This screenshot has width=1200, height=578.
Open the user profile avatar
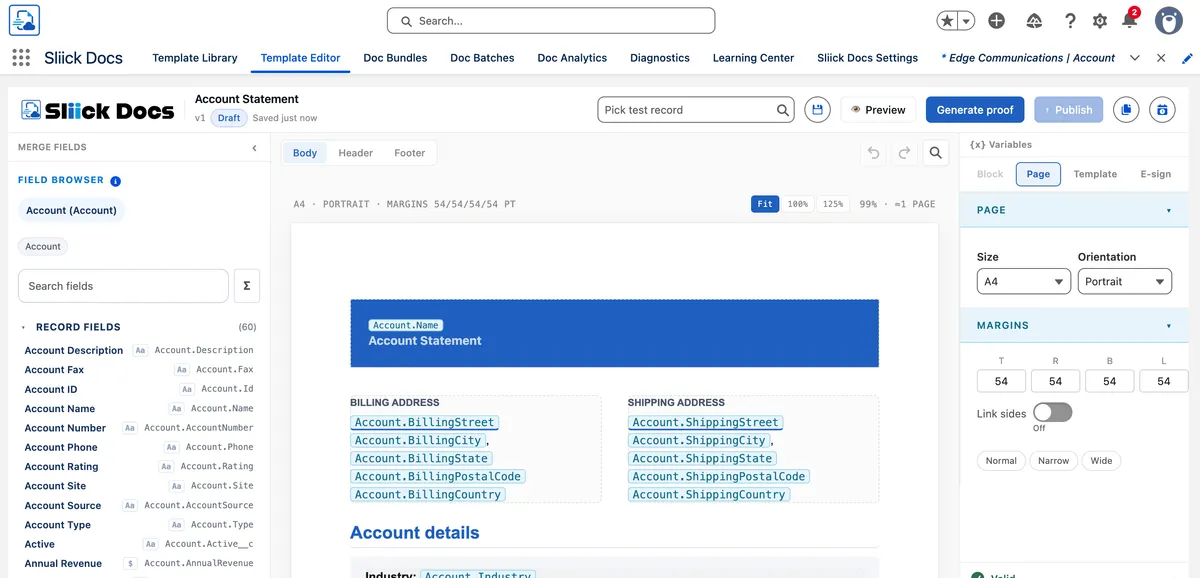click(x=1169, y=20)
